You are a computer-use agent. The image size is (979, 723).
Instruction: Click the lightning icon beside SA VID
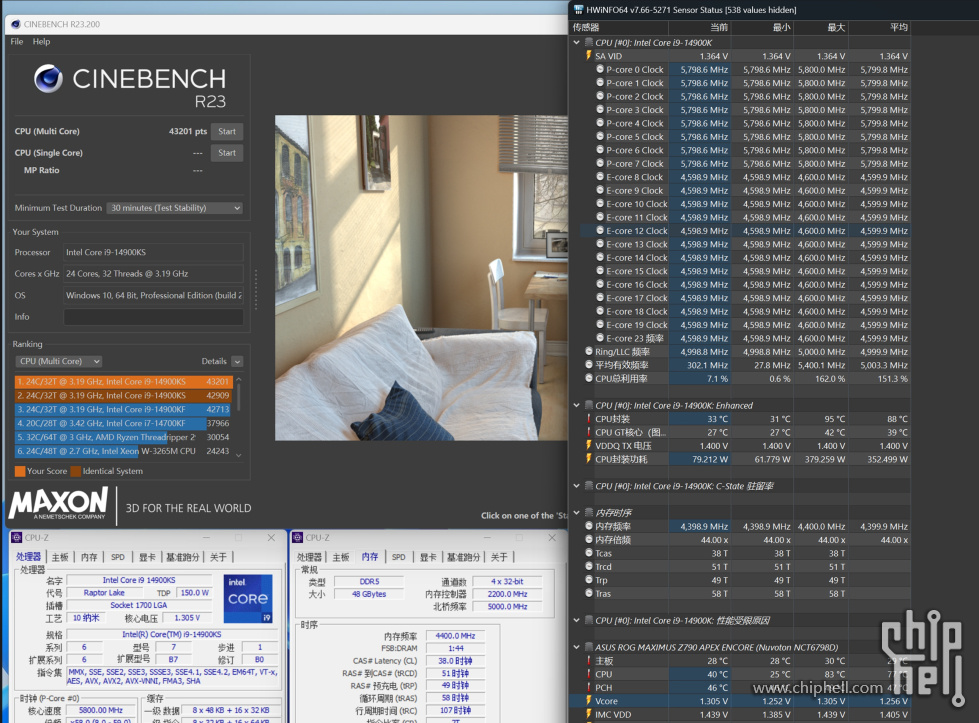click(588, 56)
